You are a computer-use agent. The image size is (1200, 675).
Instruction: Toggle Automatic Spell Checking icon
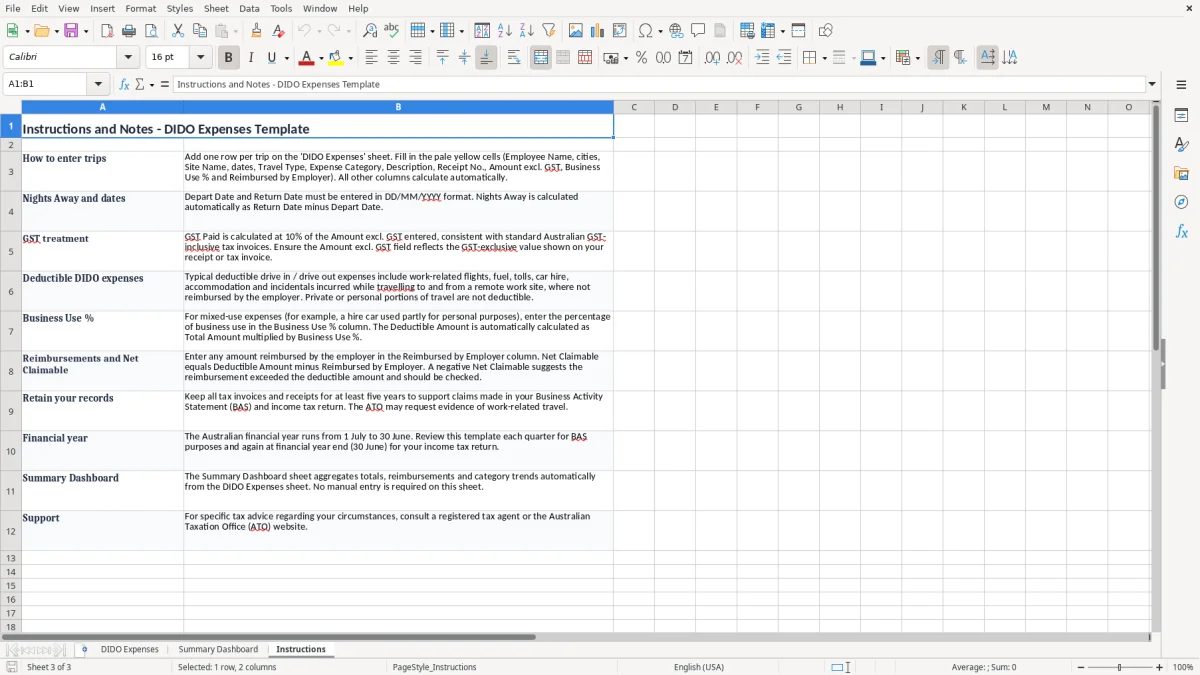tap(392, 31)
